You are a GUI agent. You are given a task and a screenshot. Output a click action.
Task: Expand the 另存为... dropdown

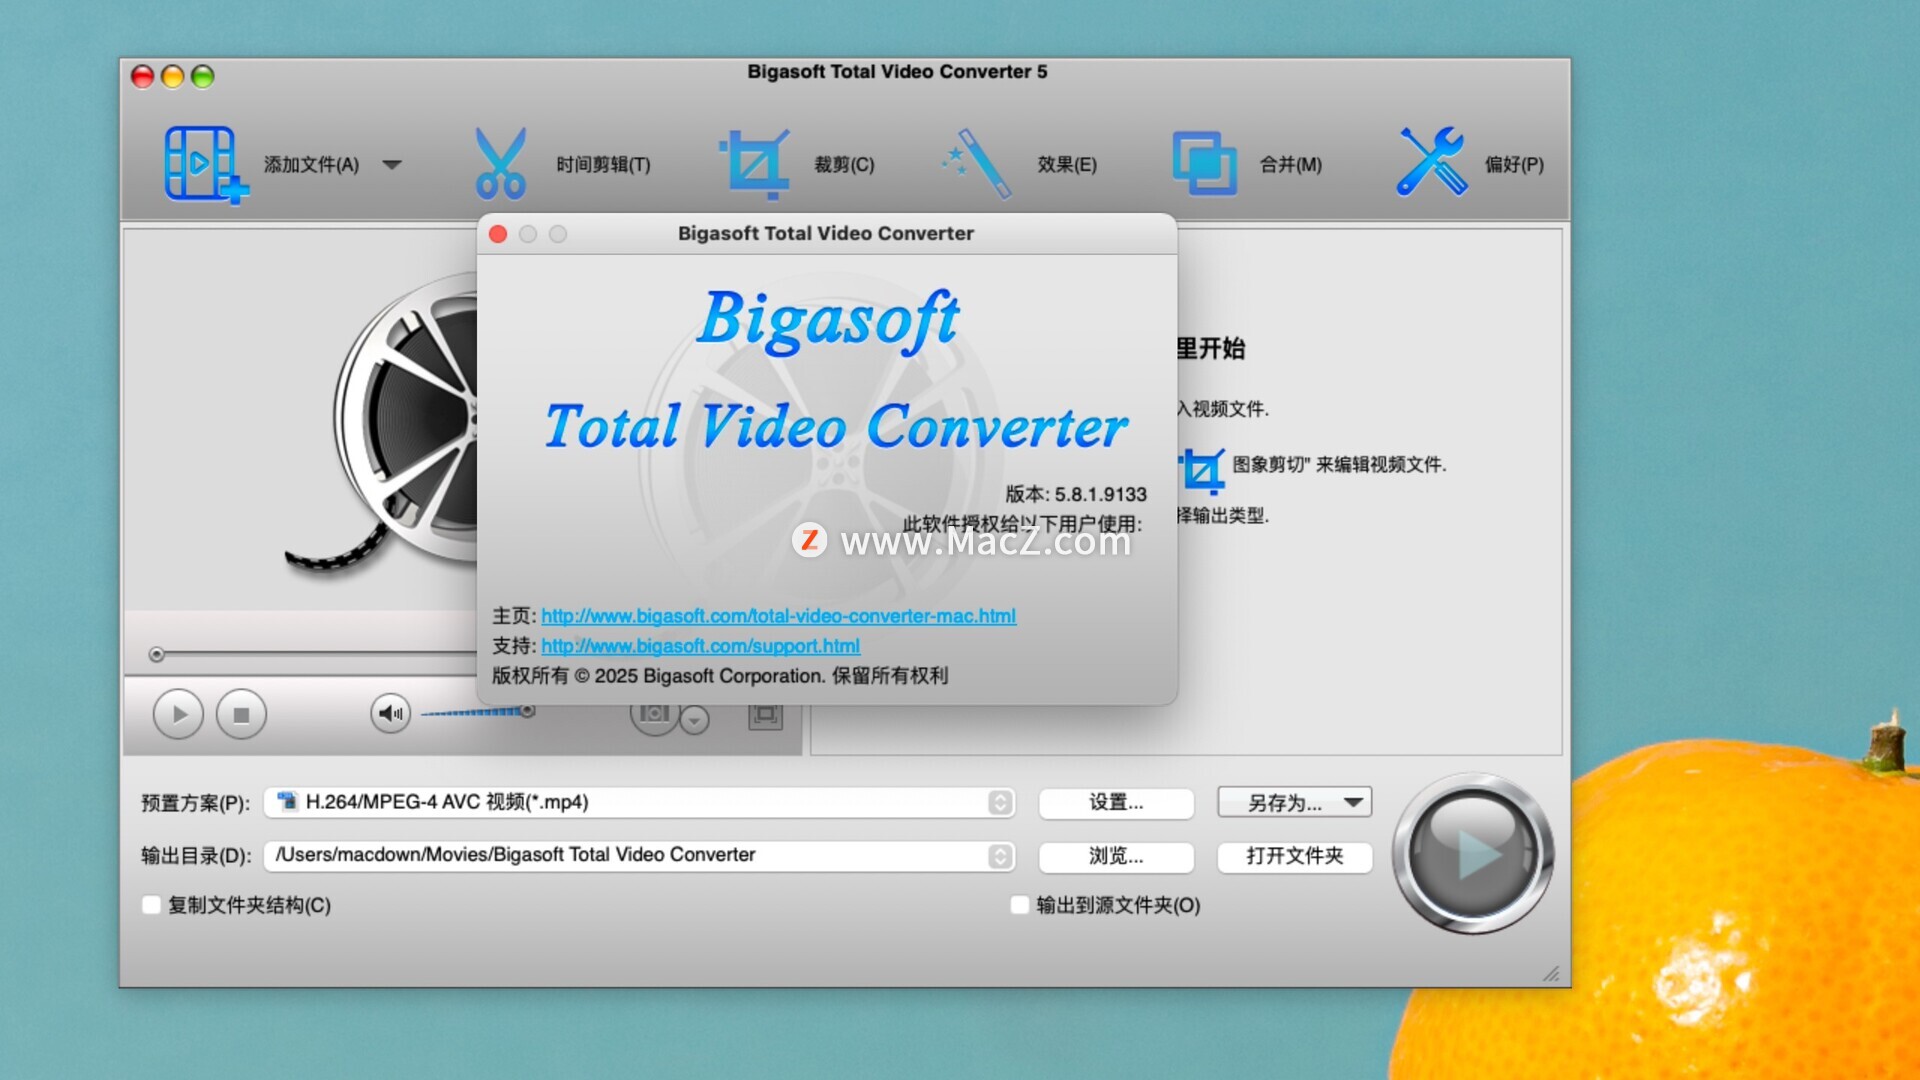[x=1295, y=803]
